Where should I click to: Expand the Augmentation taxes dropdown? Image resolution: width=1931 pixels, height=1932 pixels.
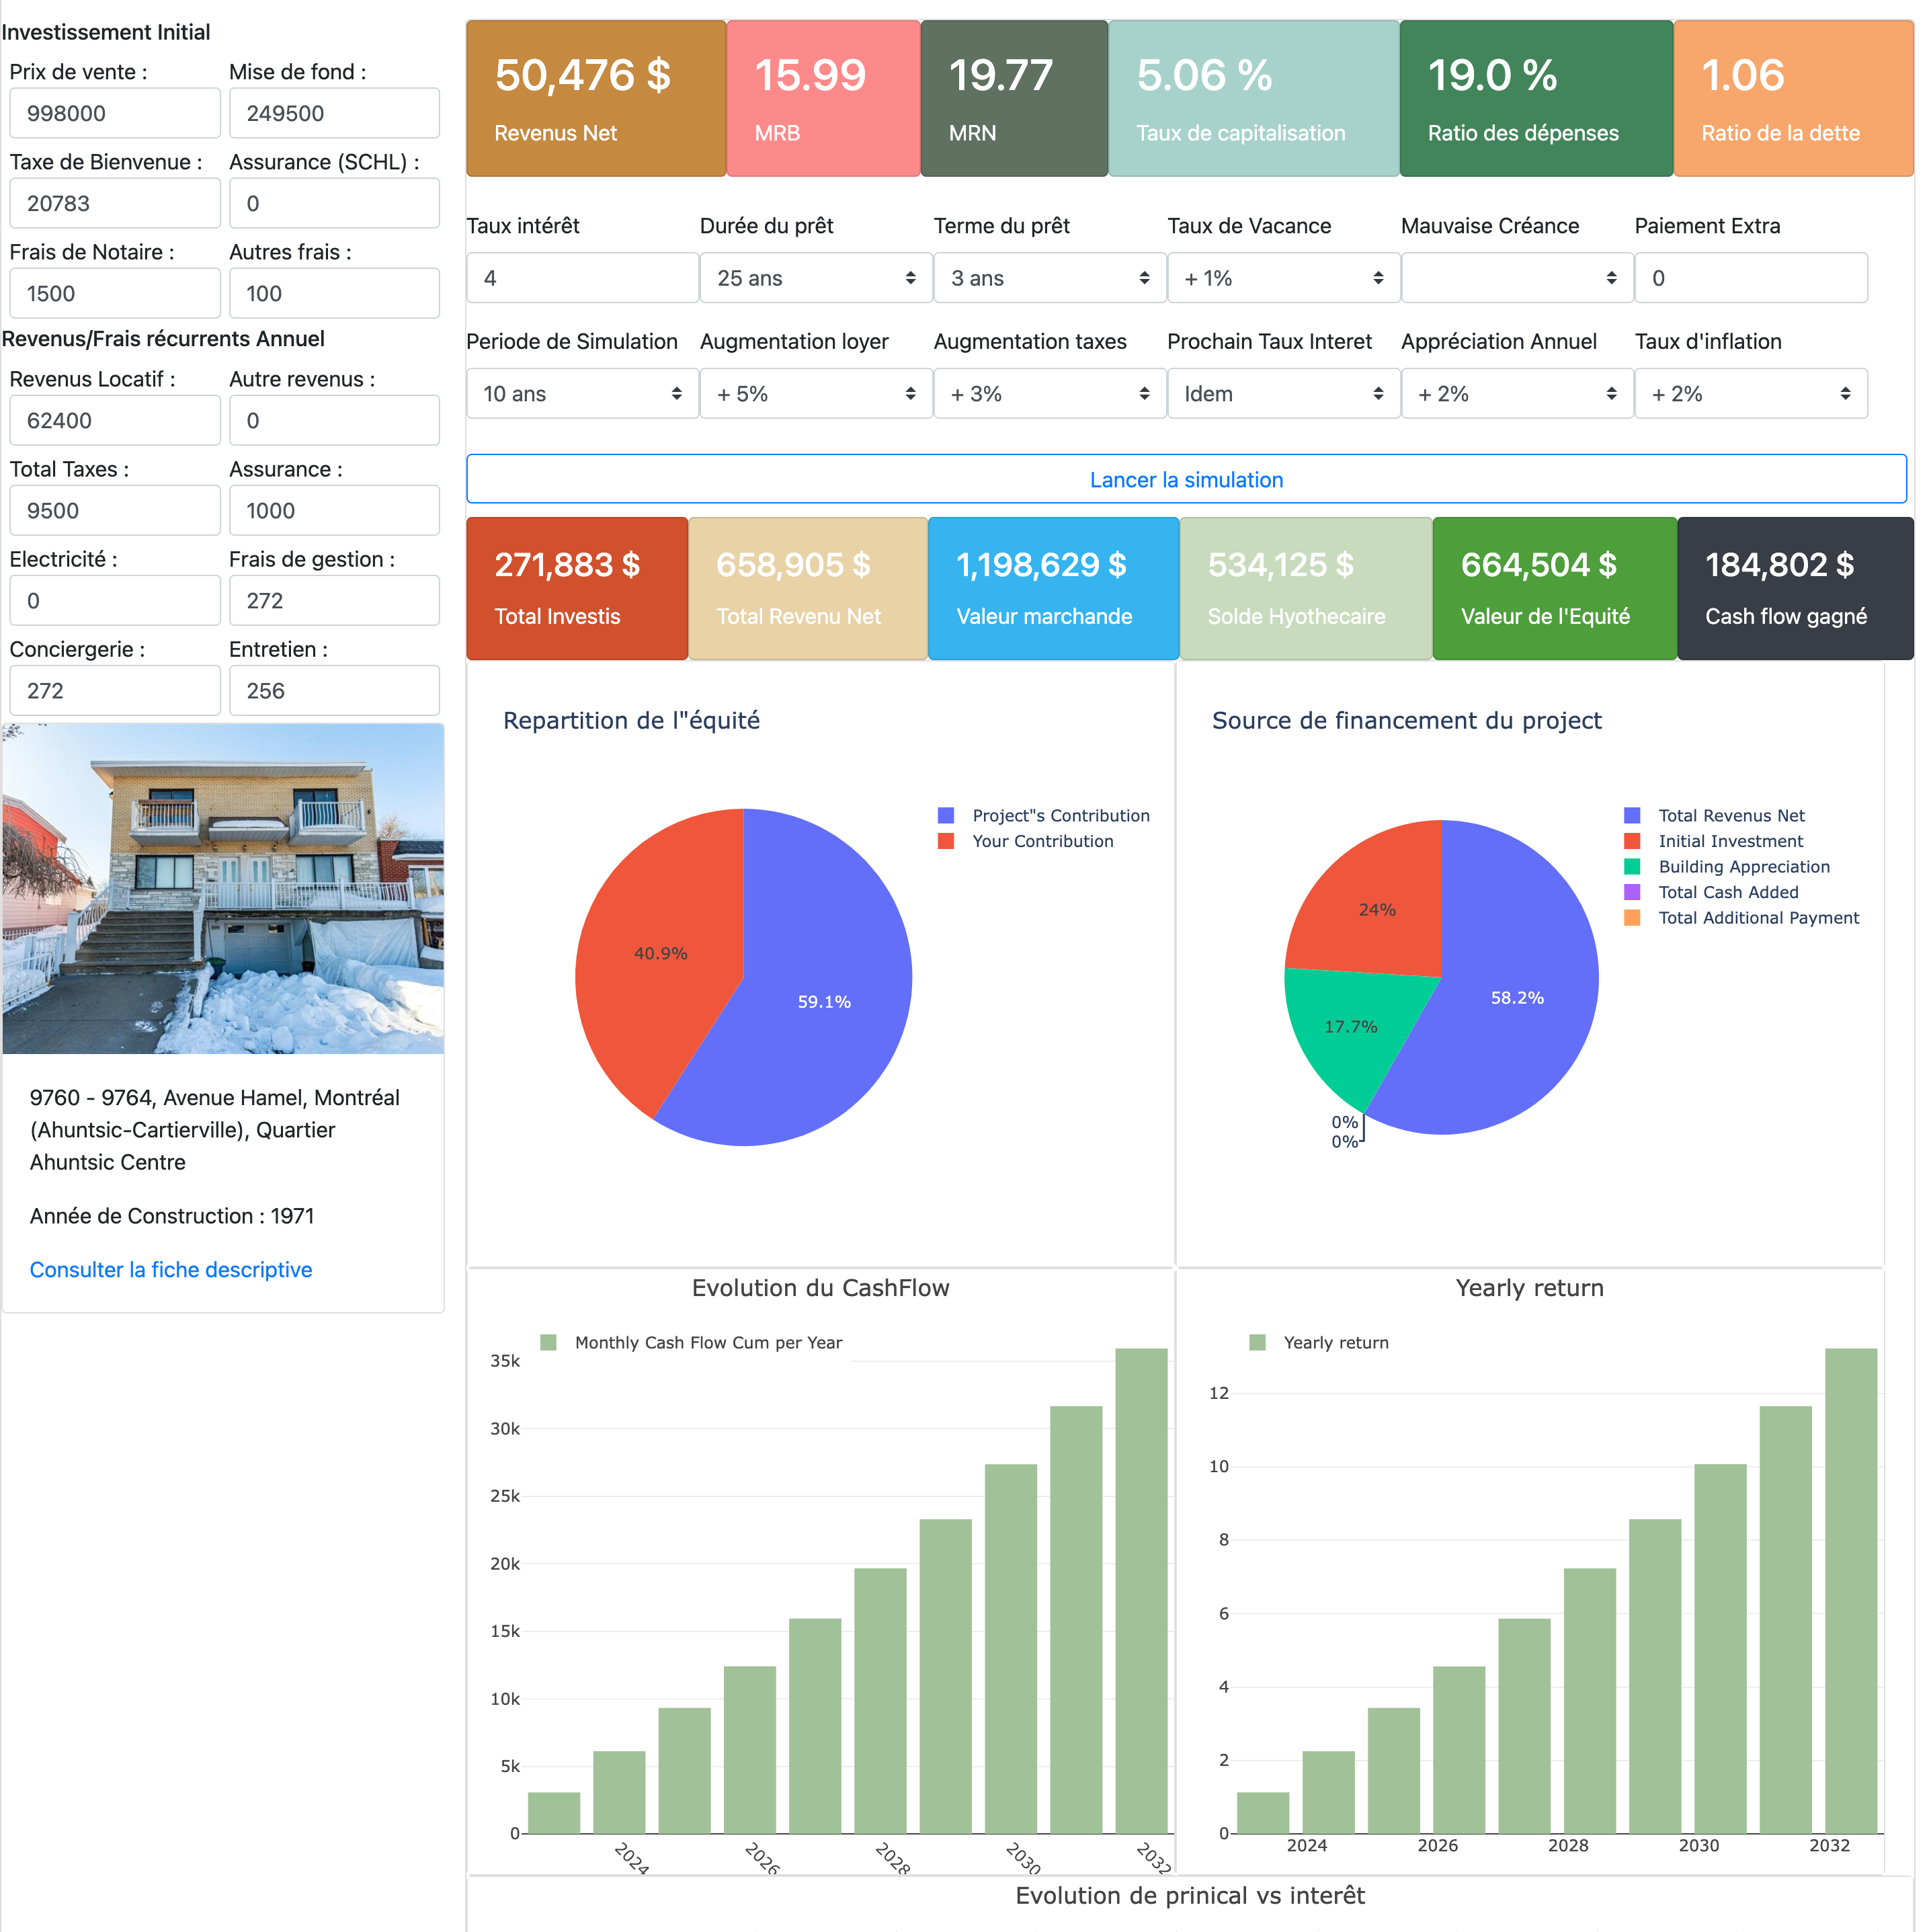[1050, 393]
